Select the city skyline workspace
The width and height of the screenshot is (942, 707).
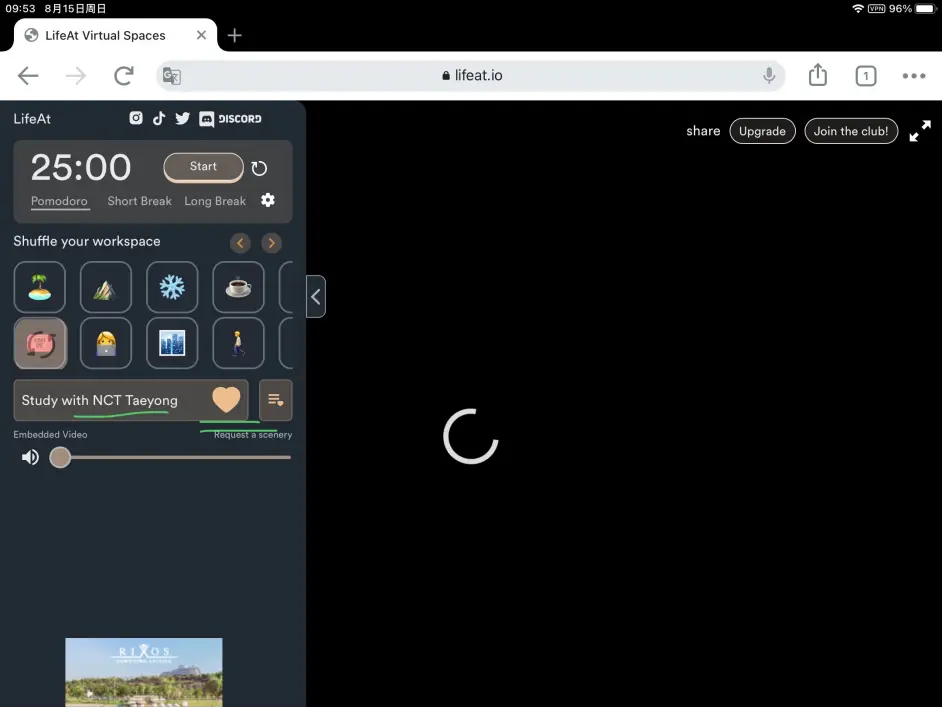(172, 343)
